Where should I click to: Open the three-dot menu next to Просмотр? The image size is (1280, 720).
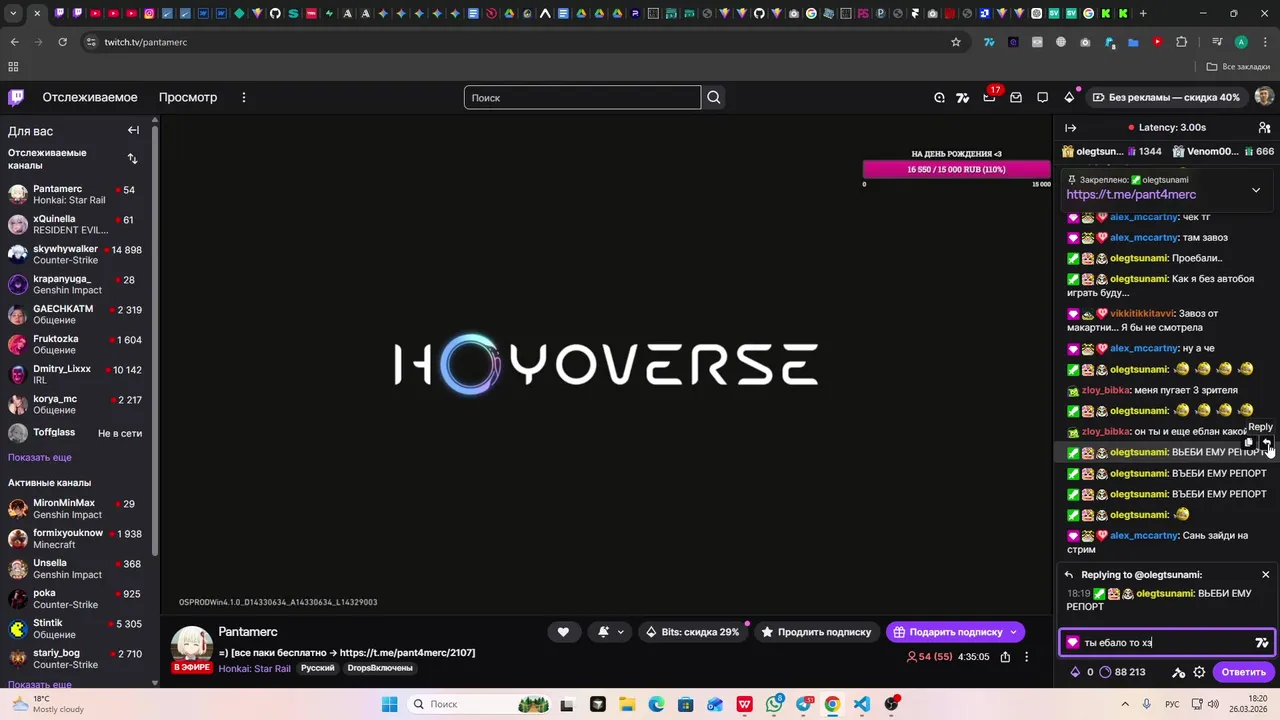pyautogui.click(x=243, y=97)
